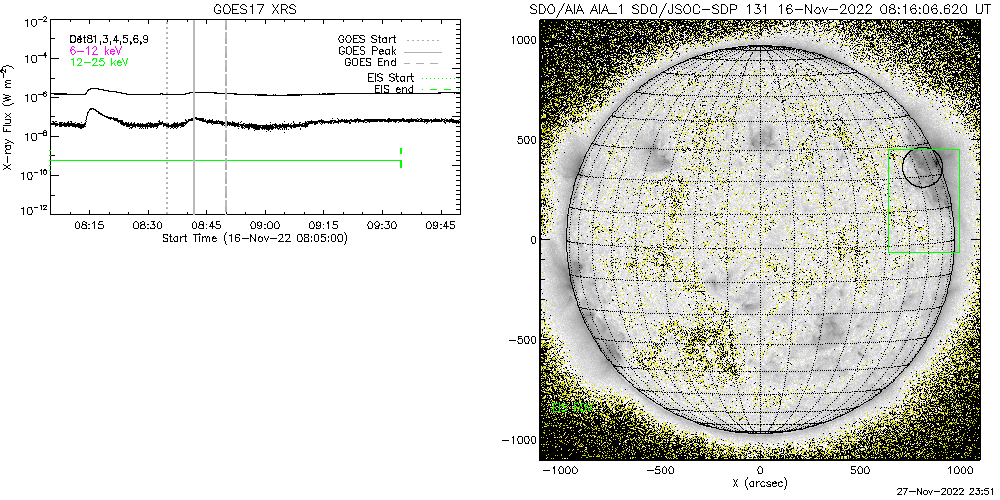The width and height of the screenshot is (1000, 500).
Task: Click the 09:15 time axis label
Action: click(323, 226)
